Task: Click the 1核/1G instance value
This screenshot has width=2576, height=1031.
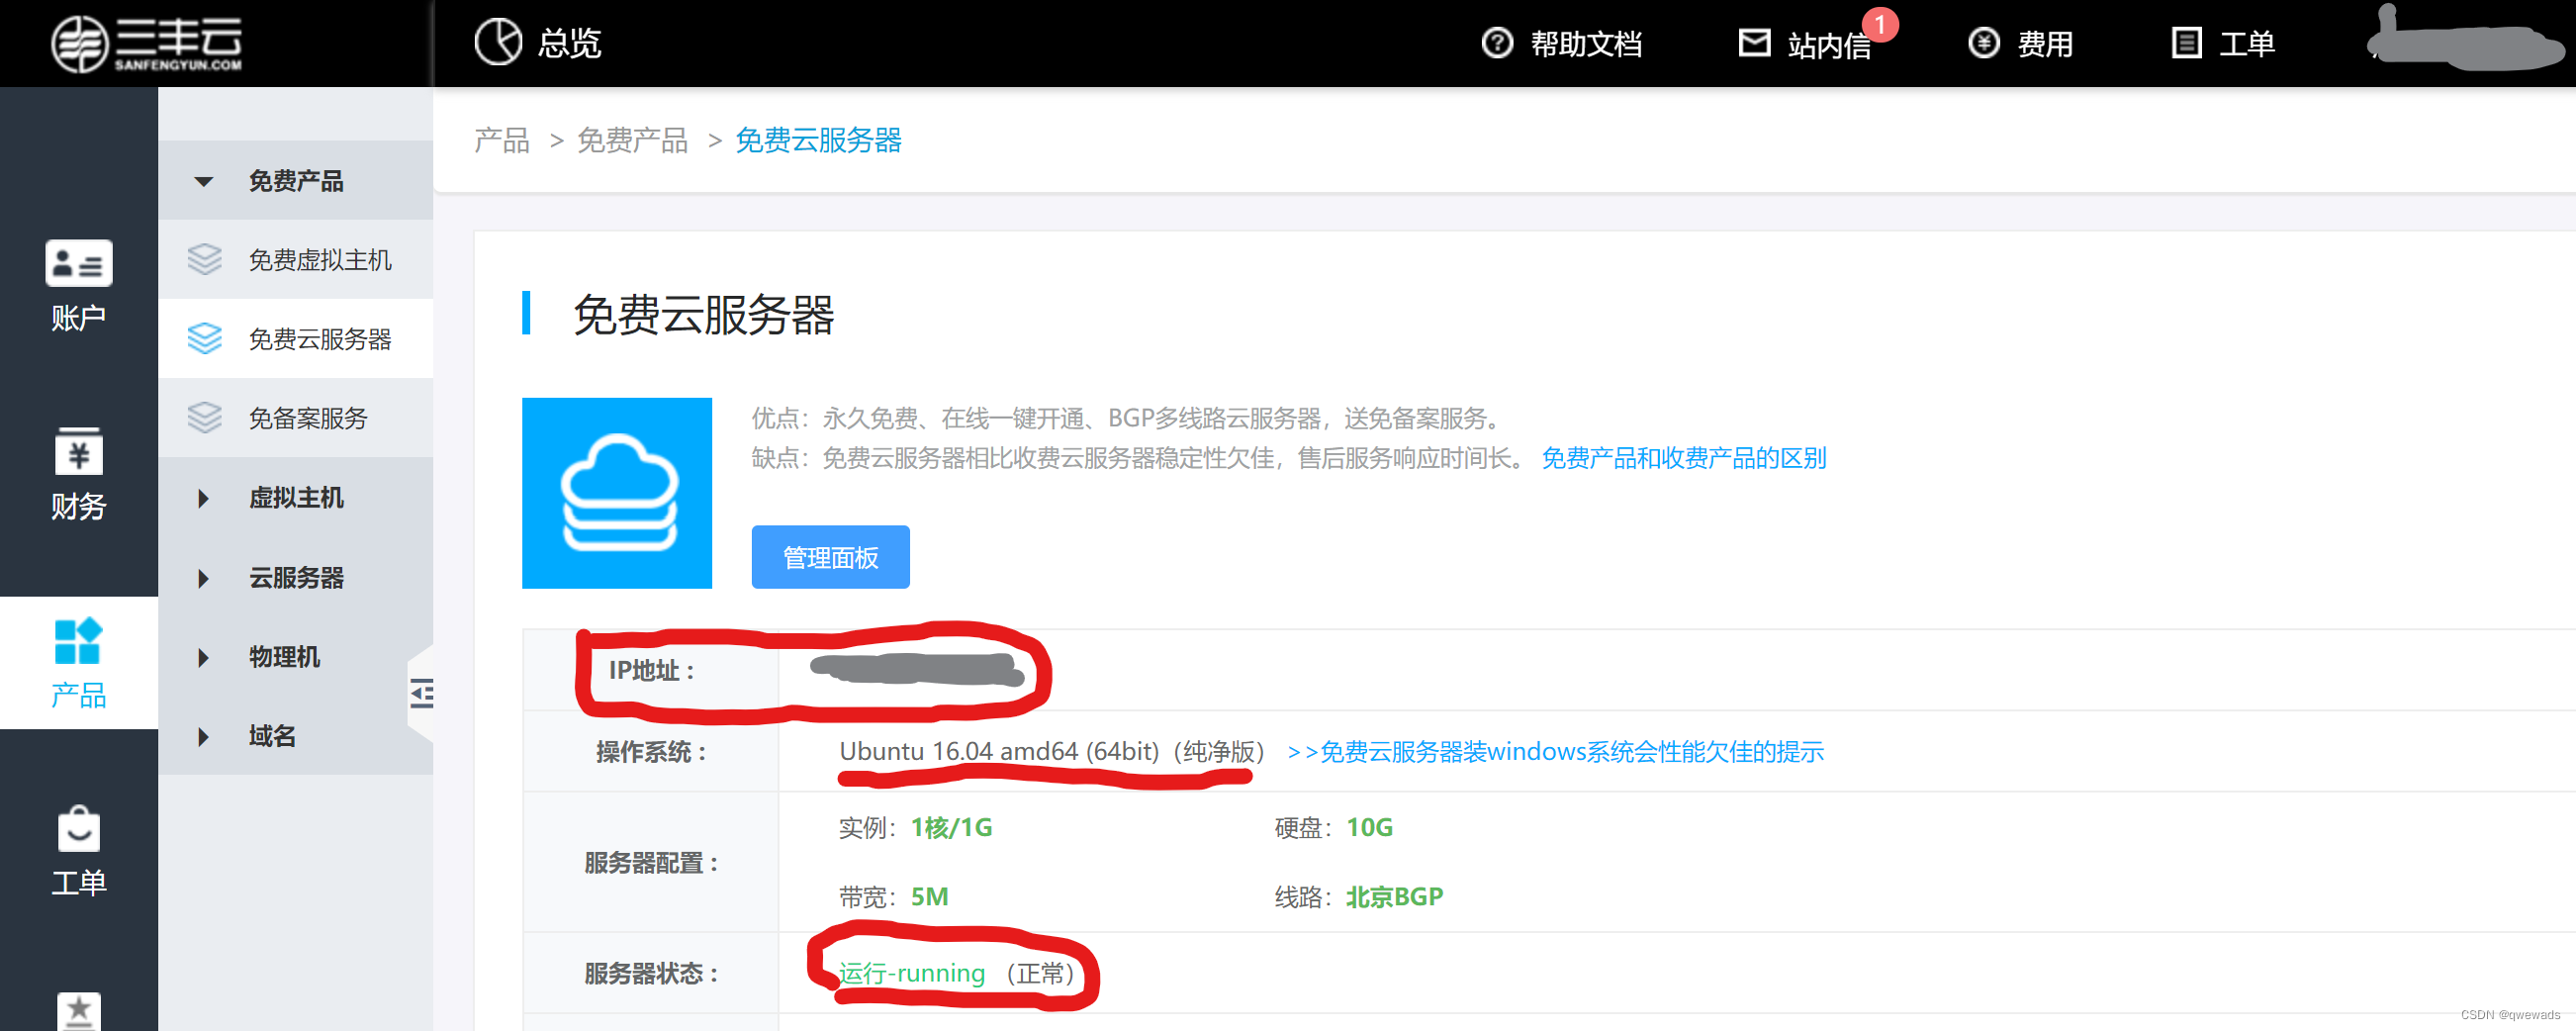Action: click(952, 828)
